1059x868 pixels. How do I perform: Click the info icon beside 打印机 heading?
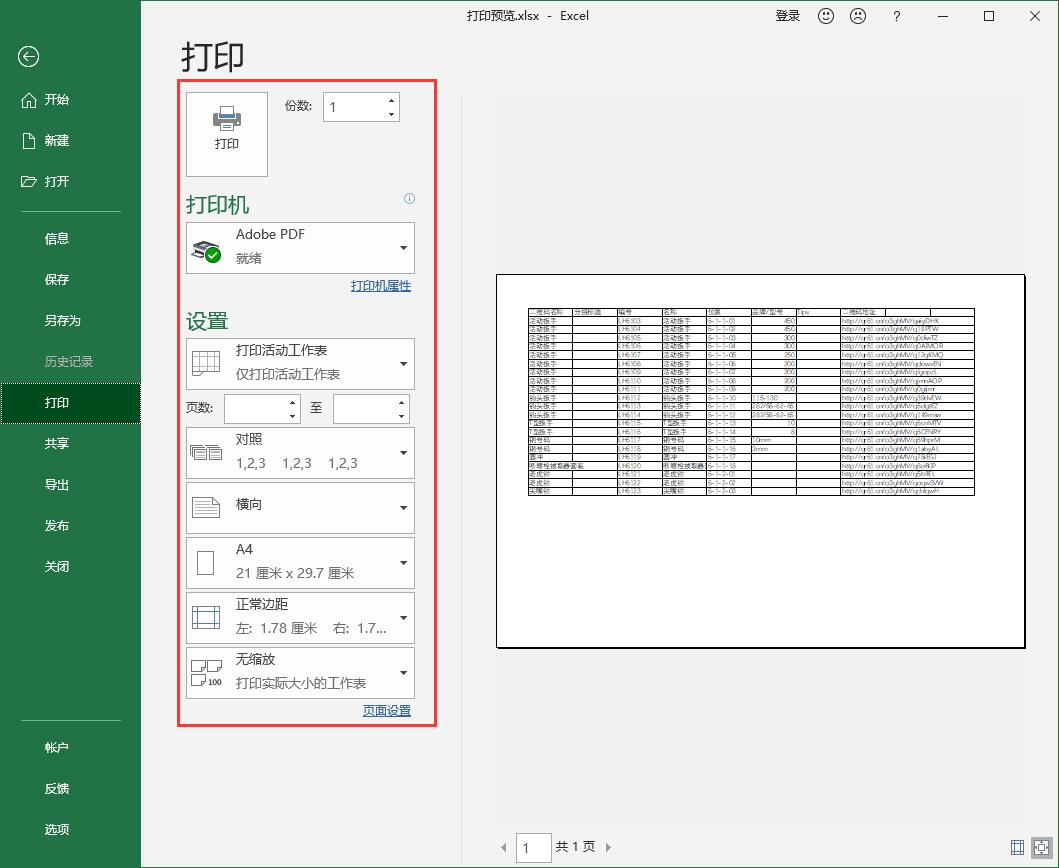[x=410, y=198]
